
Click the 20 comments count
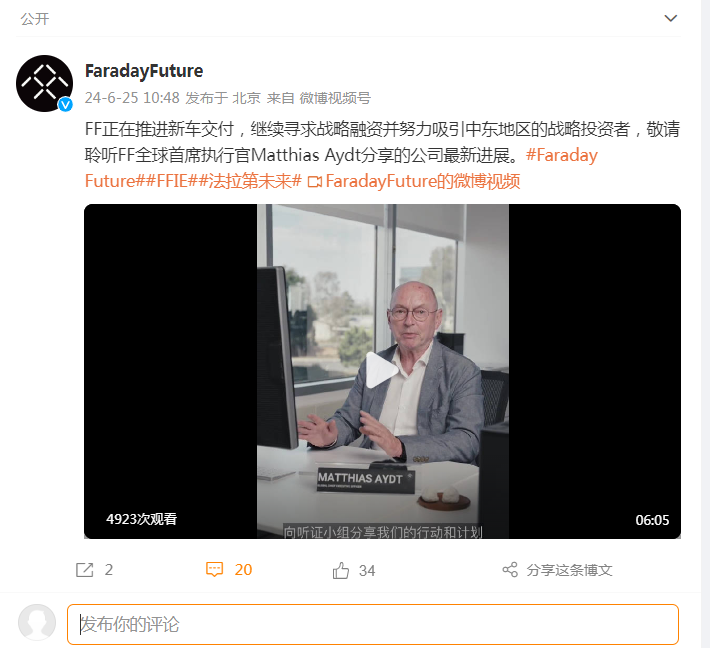(x=243, y=570)
